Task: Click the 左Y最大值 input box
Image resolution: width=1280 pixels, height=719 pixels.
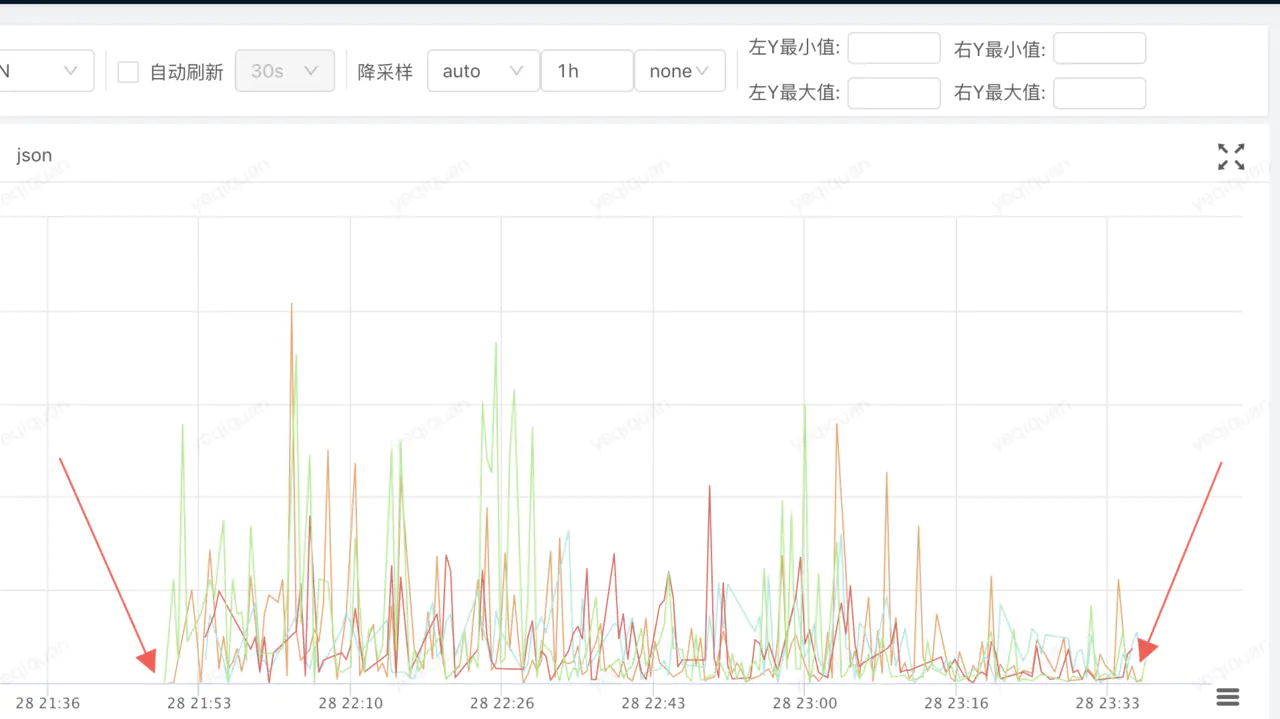Action: click(893, 92)
